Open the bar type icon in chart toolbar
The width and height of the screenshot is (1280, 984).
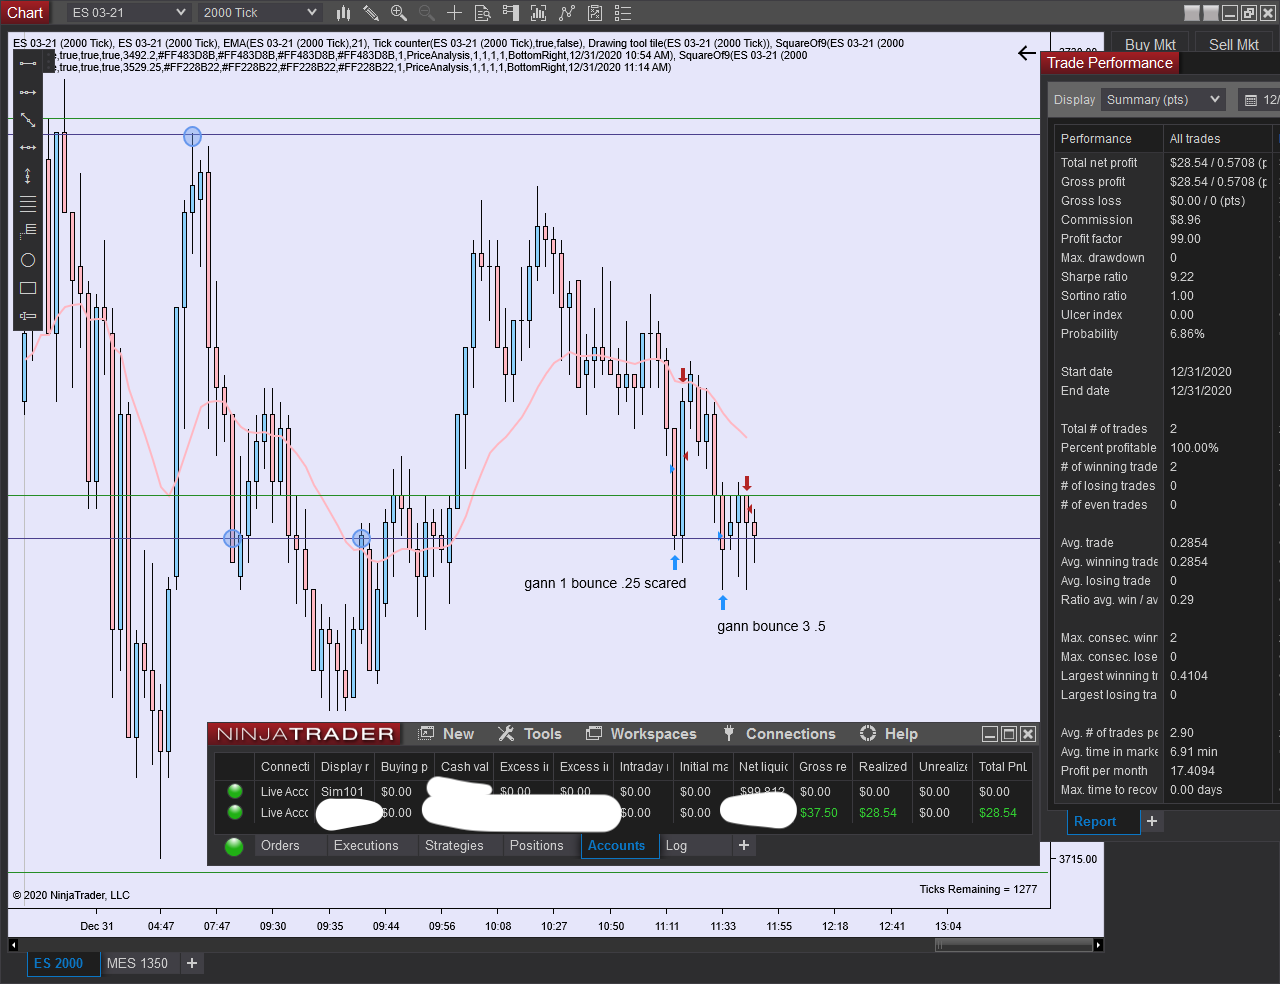(344, 13)
